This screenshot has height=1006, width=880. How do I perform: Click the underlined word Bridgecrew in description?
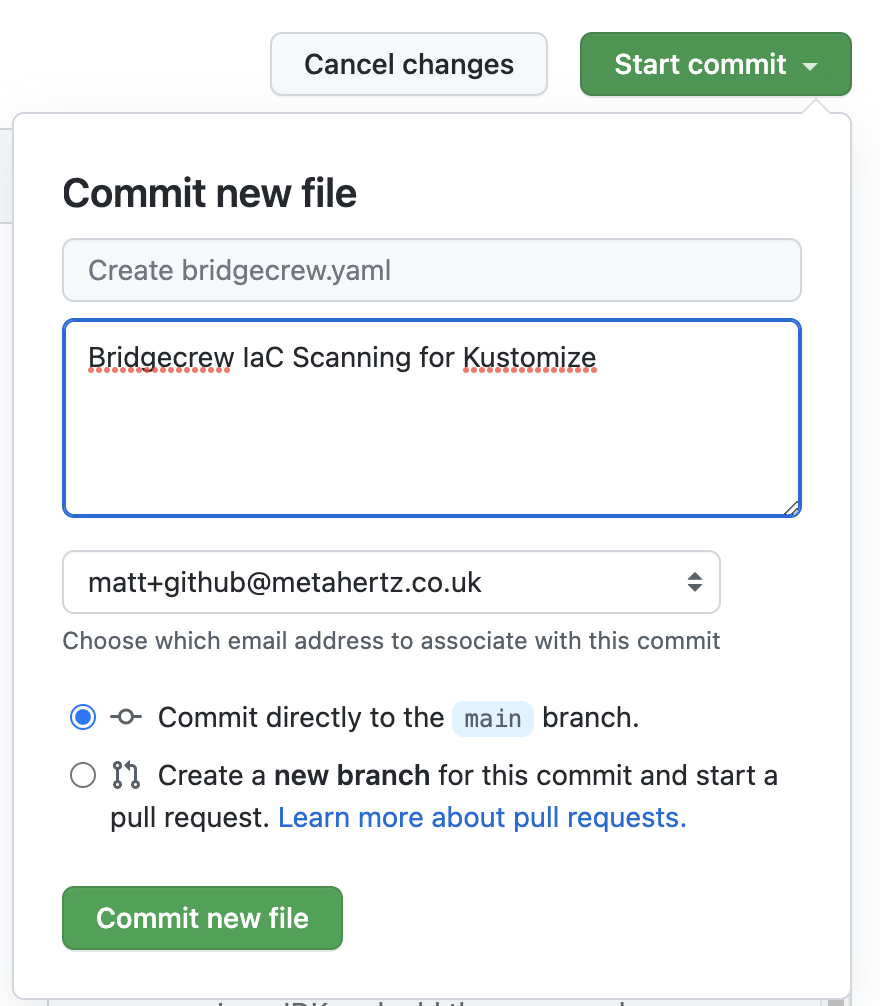click(161, 357)
